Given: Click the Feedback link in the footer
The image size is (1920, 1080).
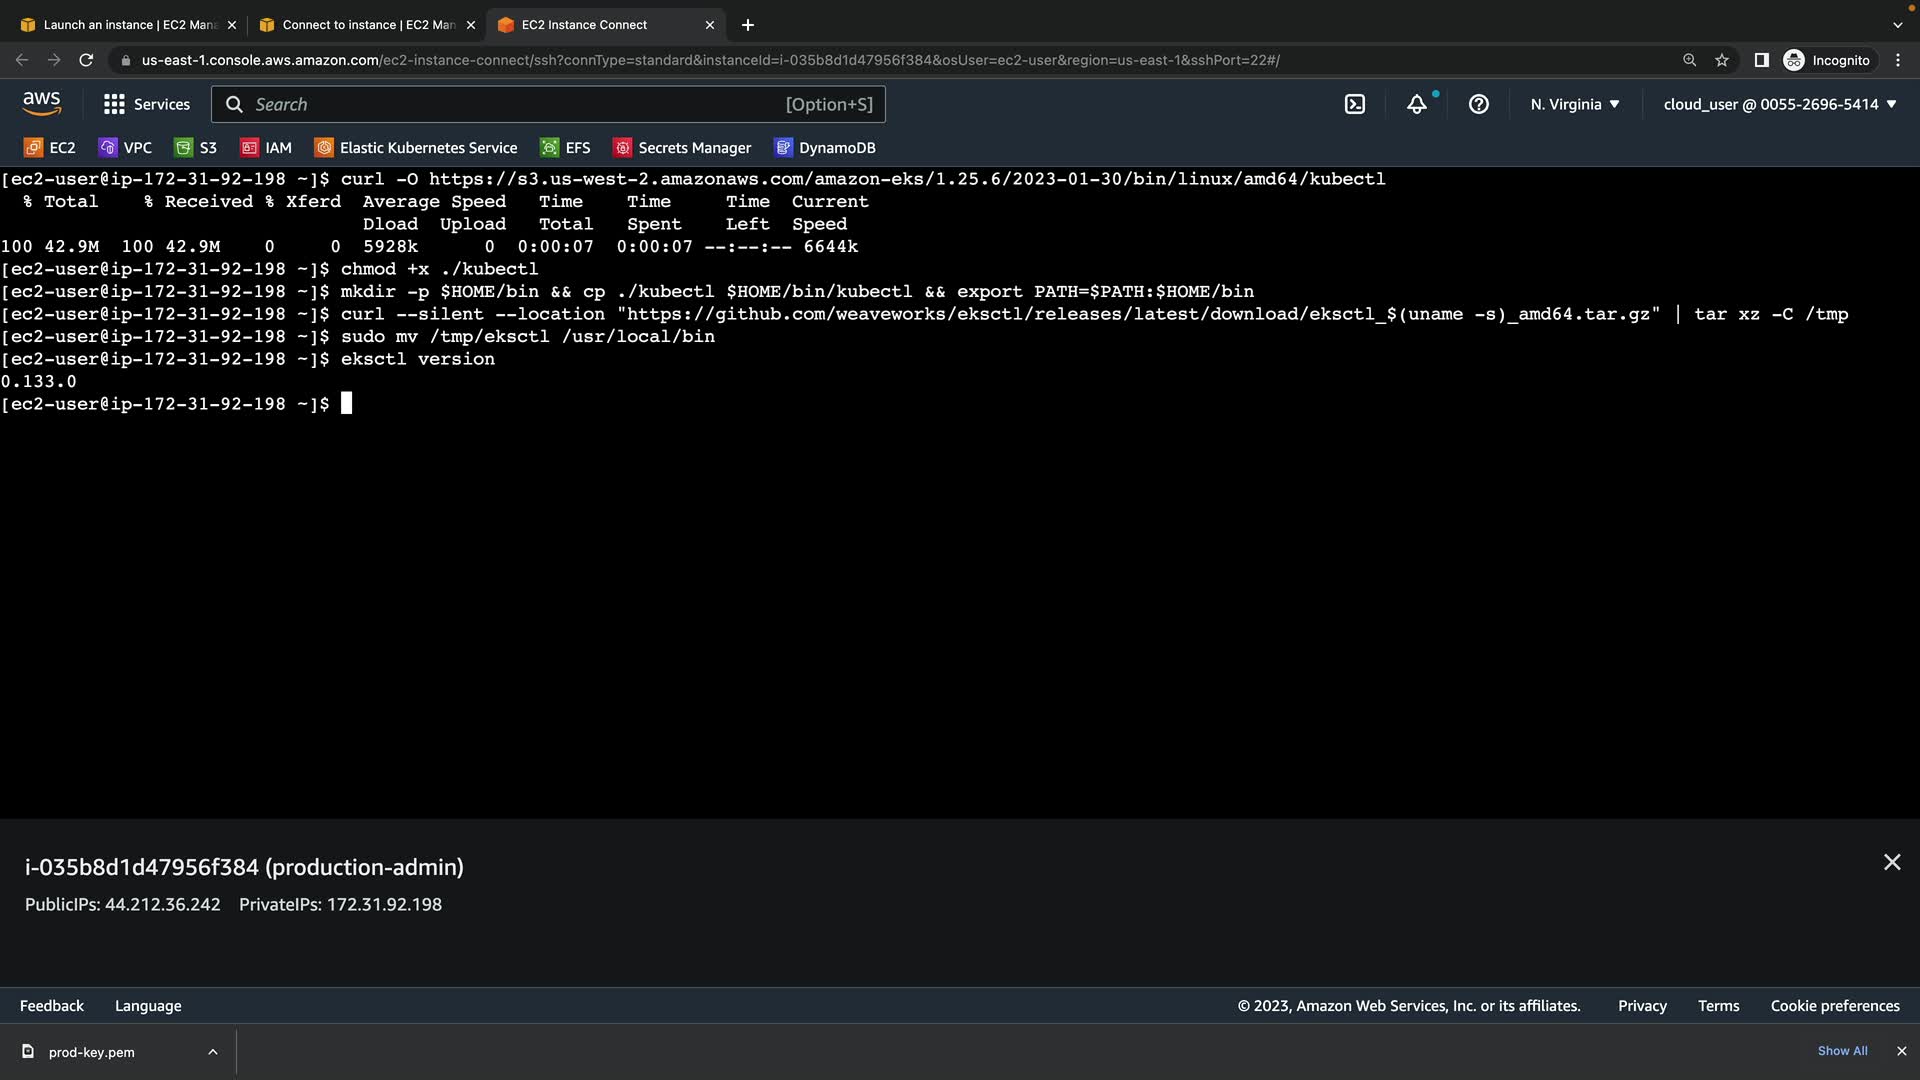Looking at the screenshot, I should (x=52, y=1006).
